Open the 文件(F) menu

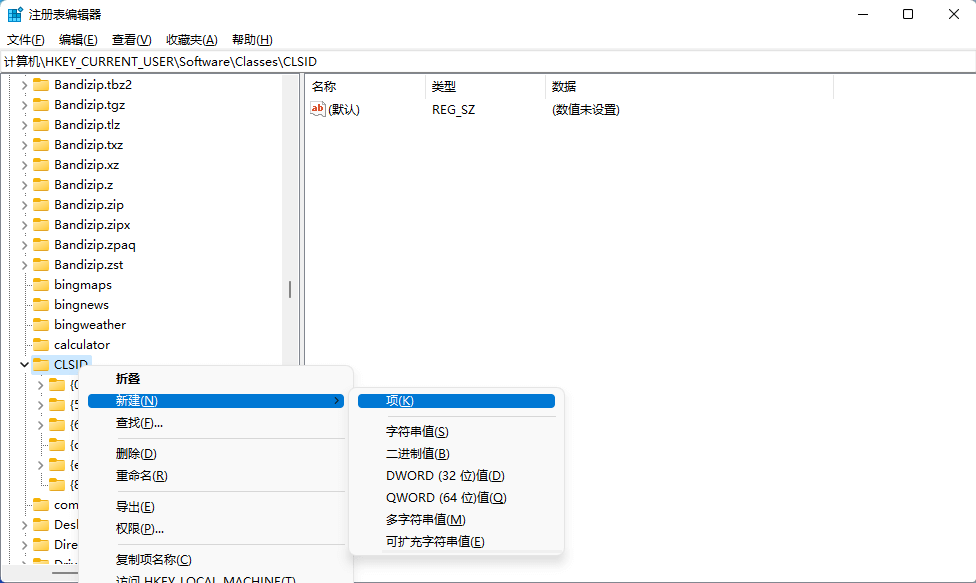[x=26, y=40]
